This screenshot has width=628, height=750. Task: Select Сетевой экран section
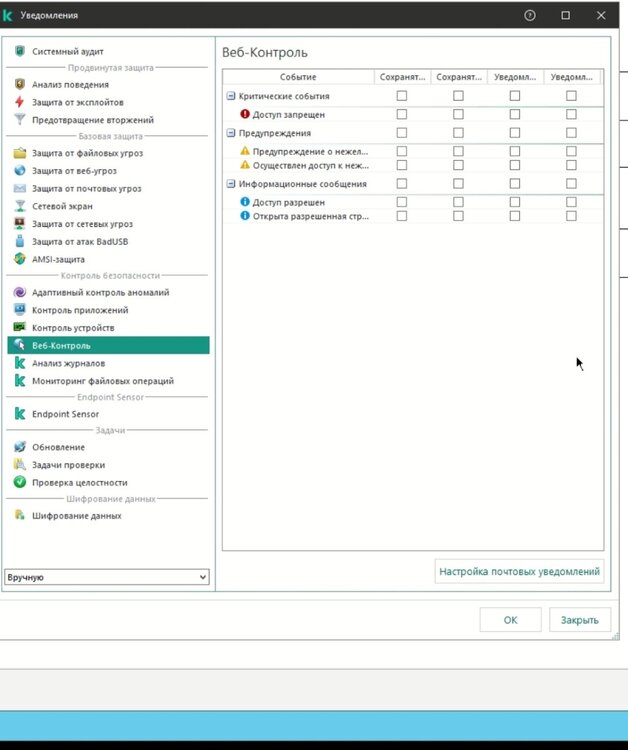[109, 206]
